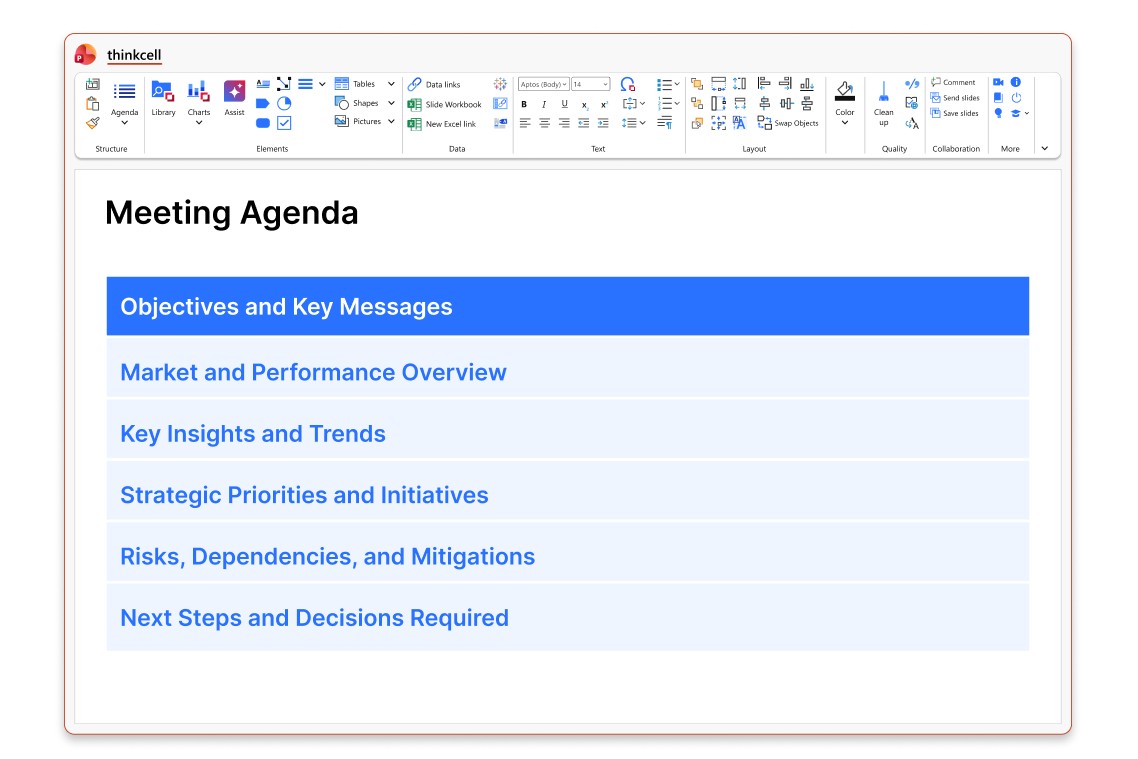Click the connector line element icon
This screenshot has width=1138, height=759.
tap(284, 84)
